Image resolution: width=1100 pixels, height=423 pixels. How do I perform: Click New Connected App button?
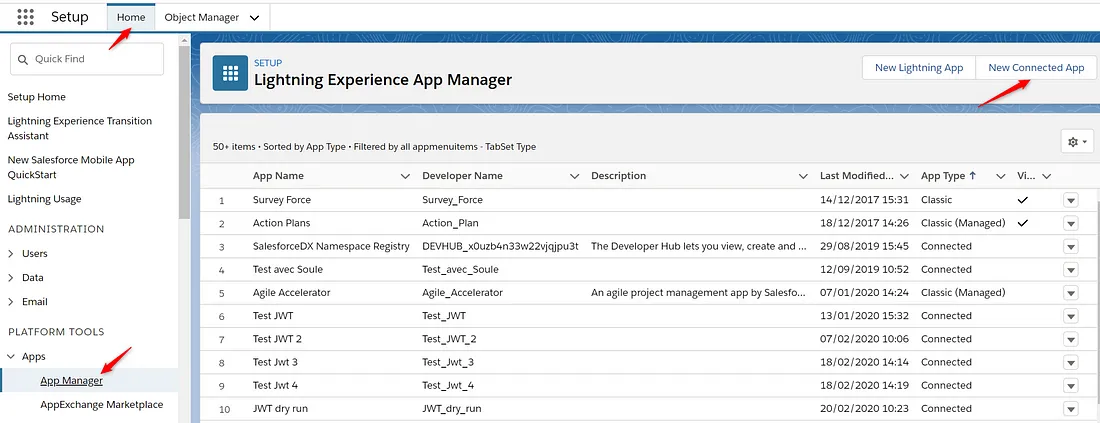pyautogui.click(x=1036, y=68)
